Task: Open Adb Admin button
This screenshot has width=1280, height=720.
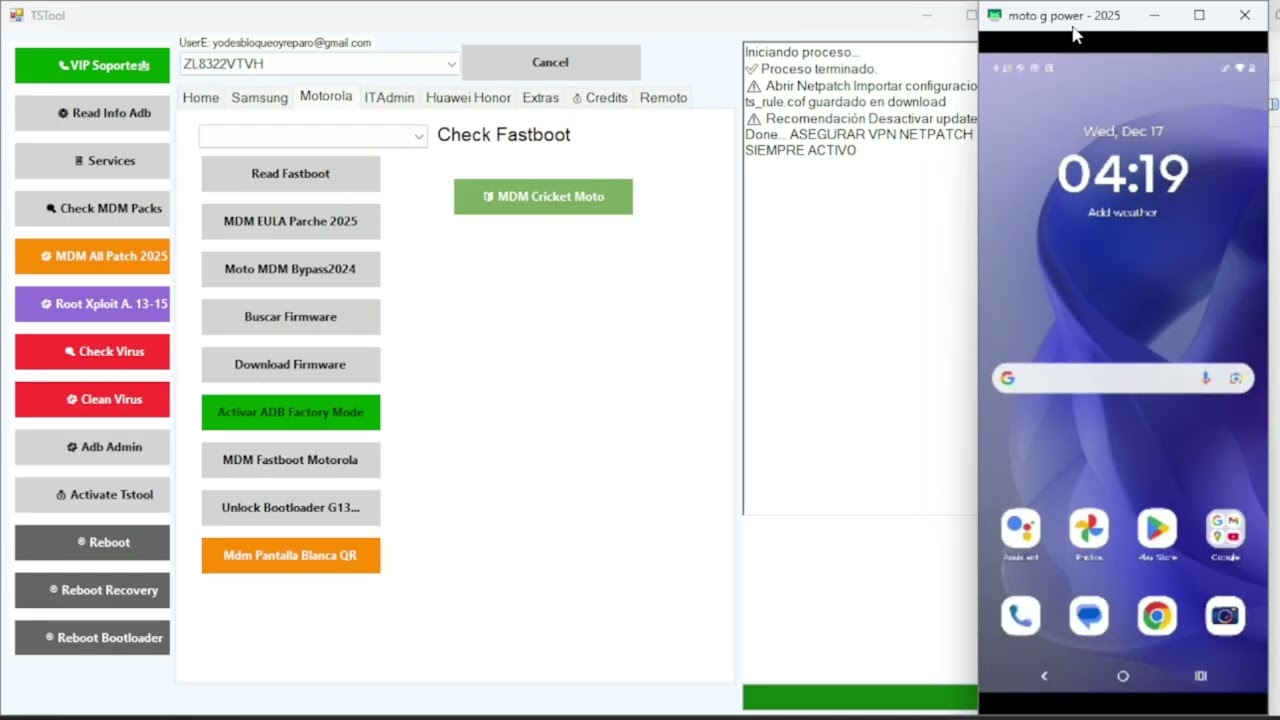Action: pos(92,447)
